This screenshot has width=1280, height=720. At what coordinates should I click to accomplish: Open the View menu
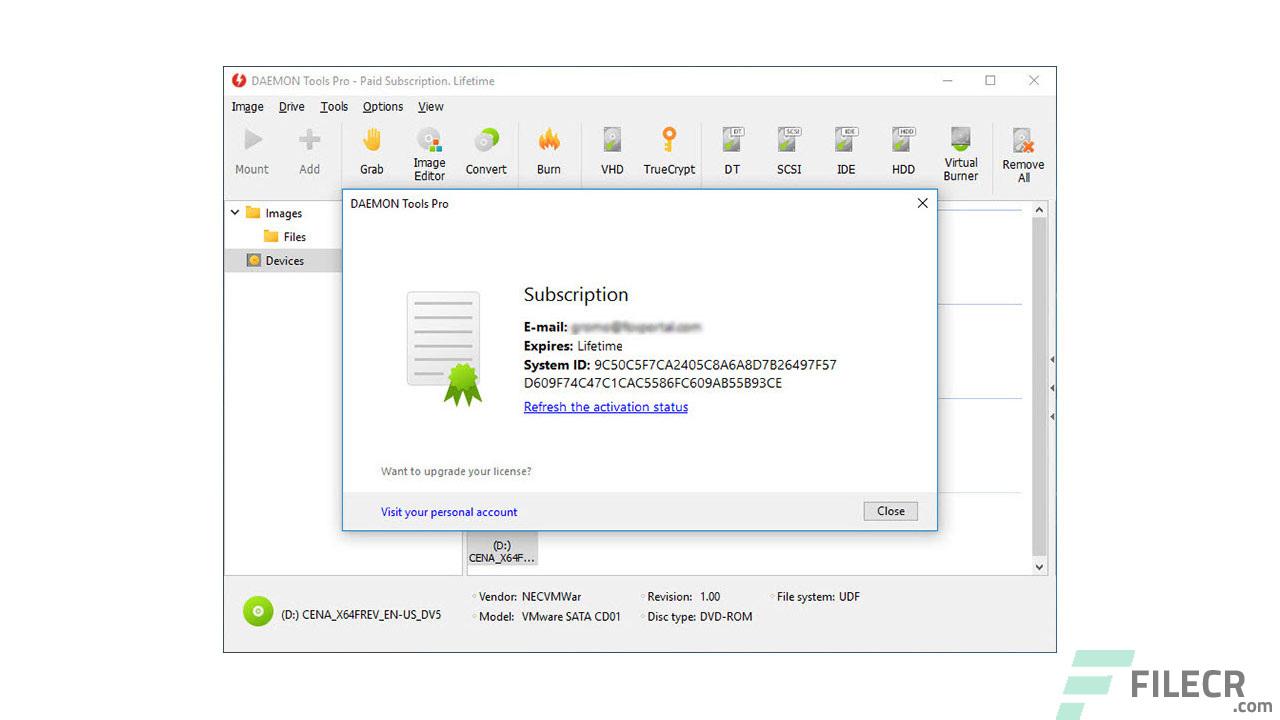click(431, 107)
